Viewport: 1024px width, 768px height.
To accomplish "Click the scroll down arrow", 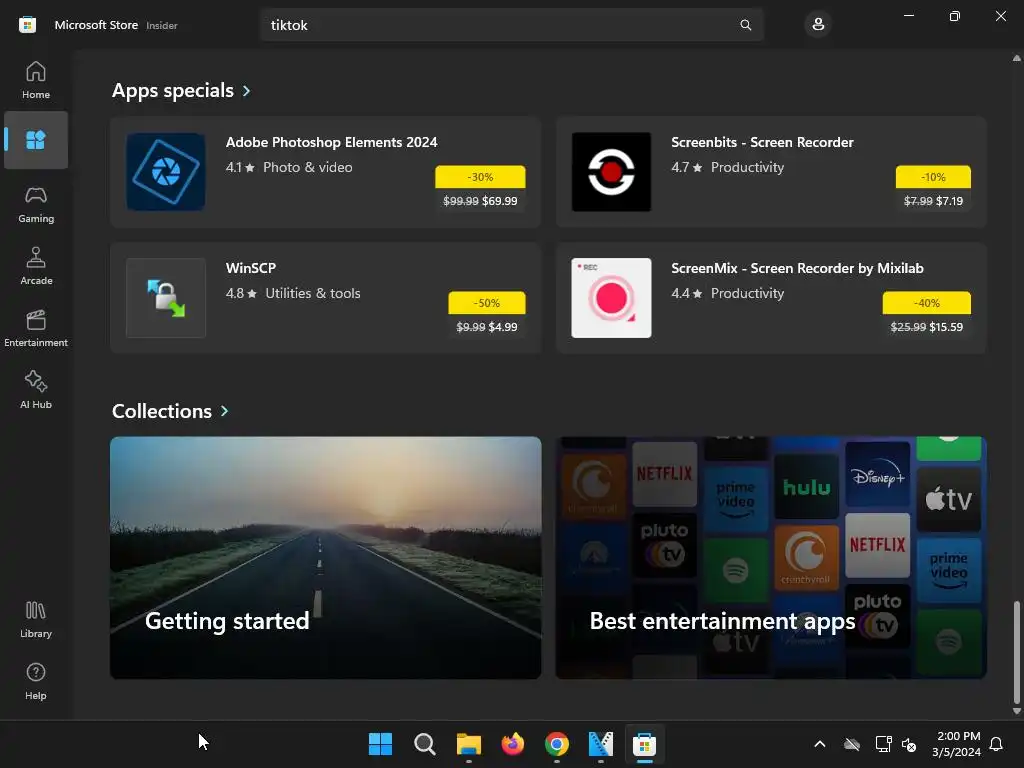I will [x=1016, y=711].
